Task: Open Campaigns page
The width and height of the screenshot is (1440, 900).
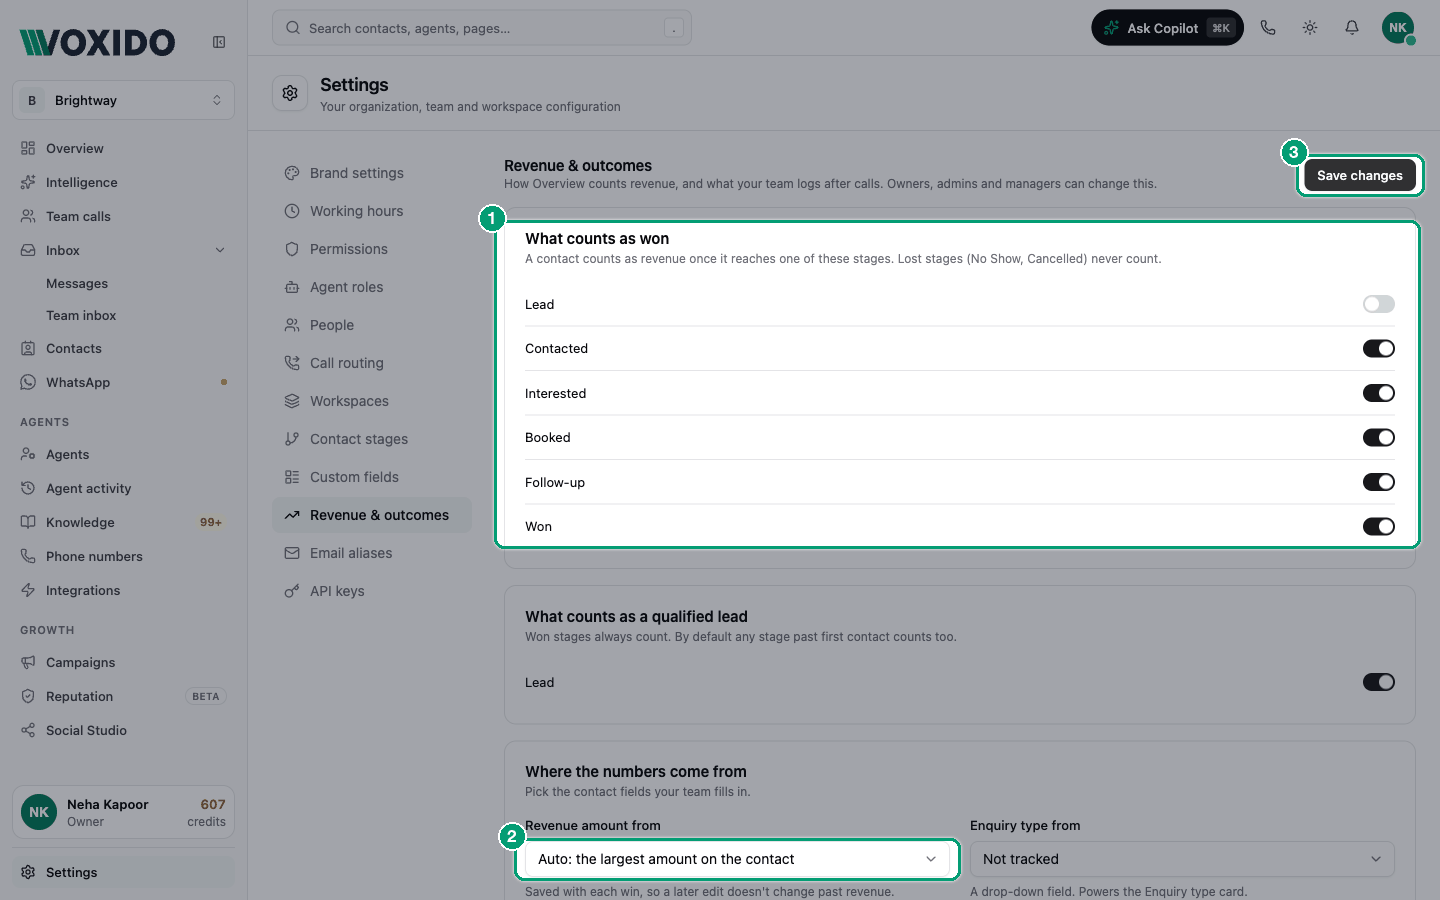Action: [x=124, y=662]
